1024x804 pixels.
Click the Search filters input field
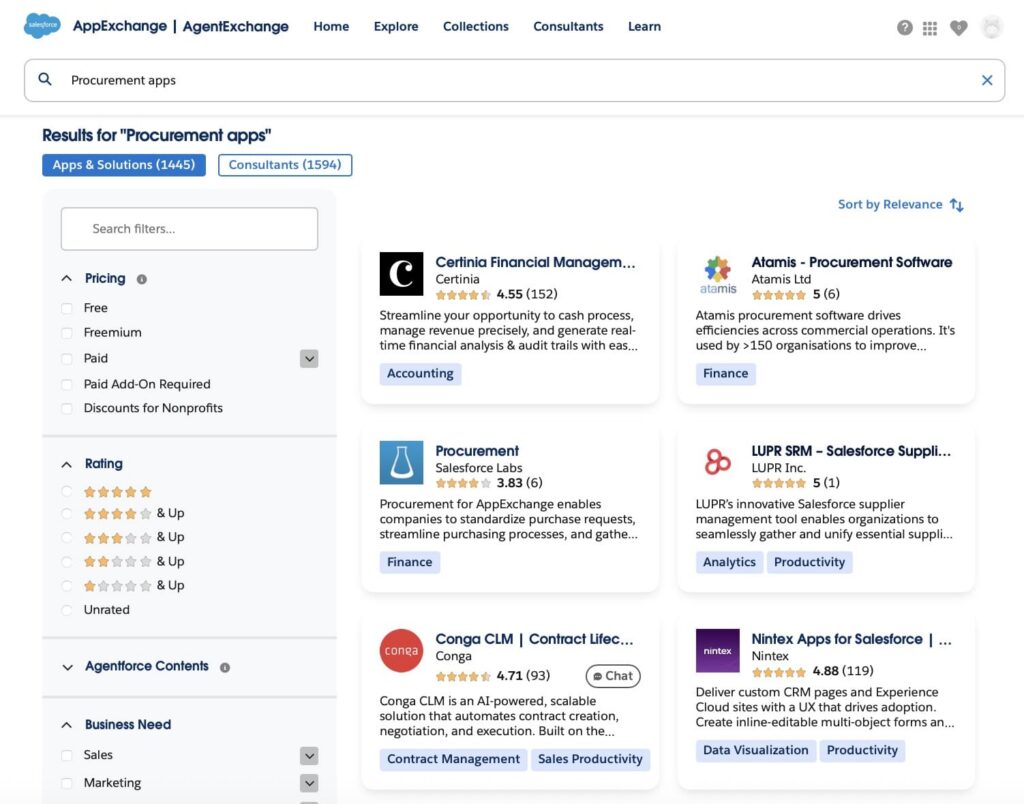click(188, 229)
